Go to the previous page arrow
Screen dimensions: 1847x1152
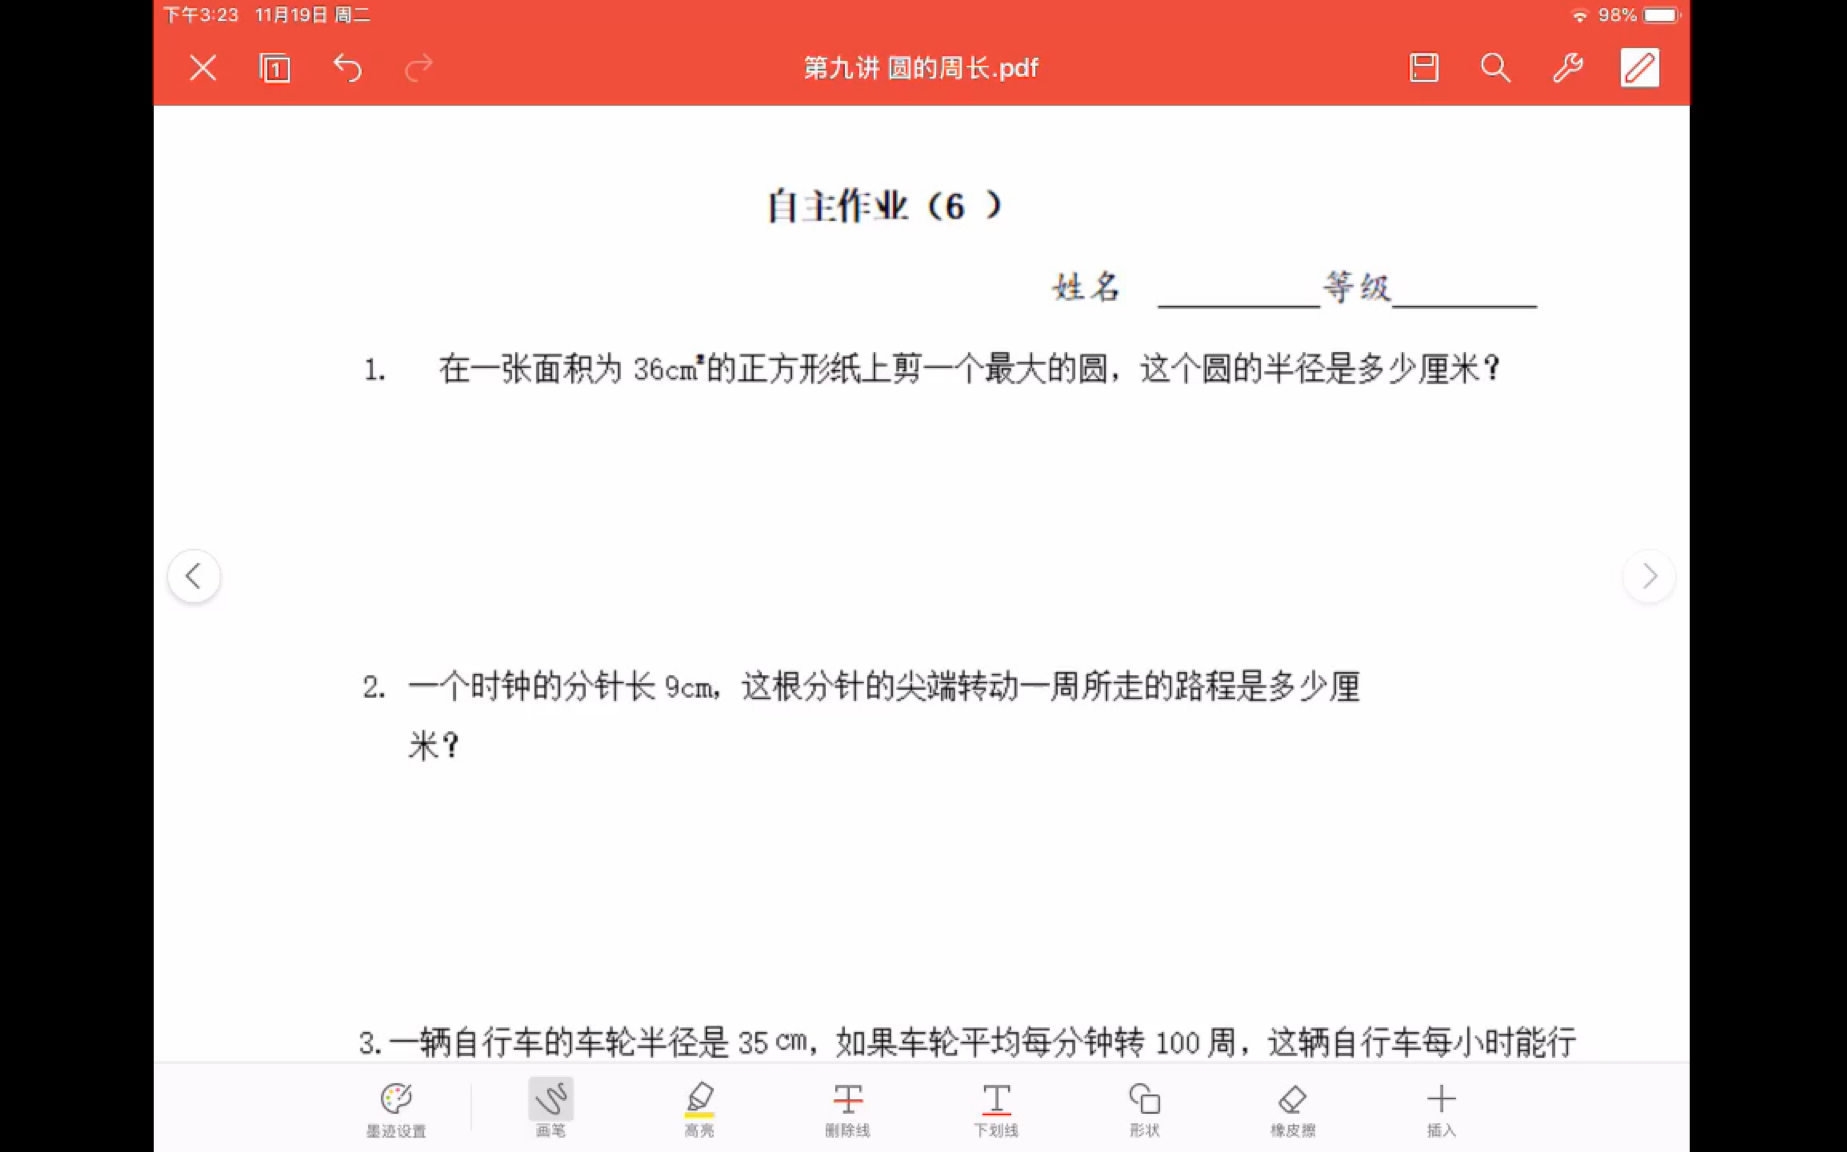tap(194, 576)
